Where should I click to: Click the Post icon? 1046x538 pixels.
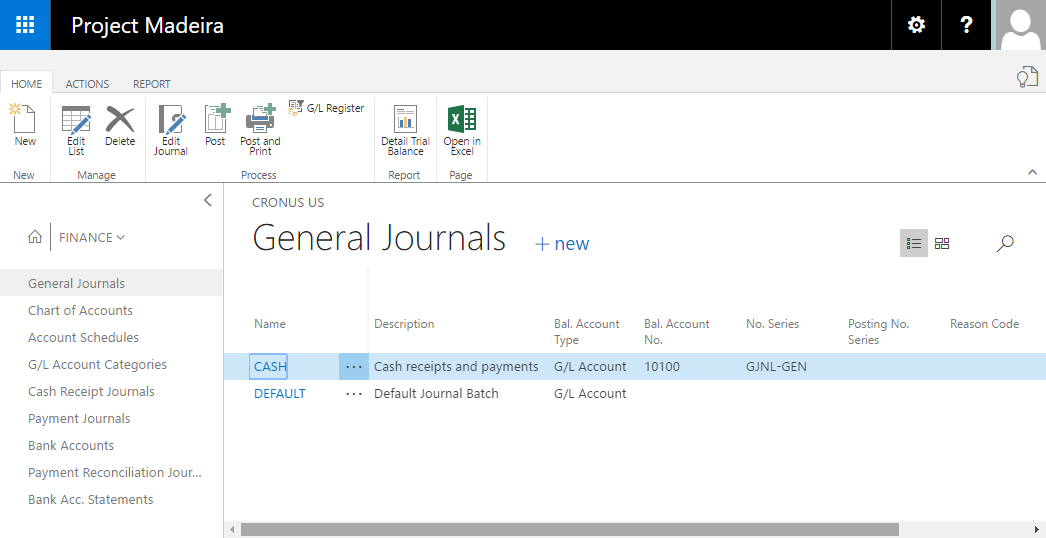point(216,126)
